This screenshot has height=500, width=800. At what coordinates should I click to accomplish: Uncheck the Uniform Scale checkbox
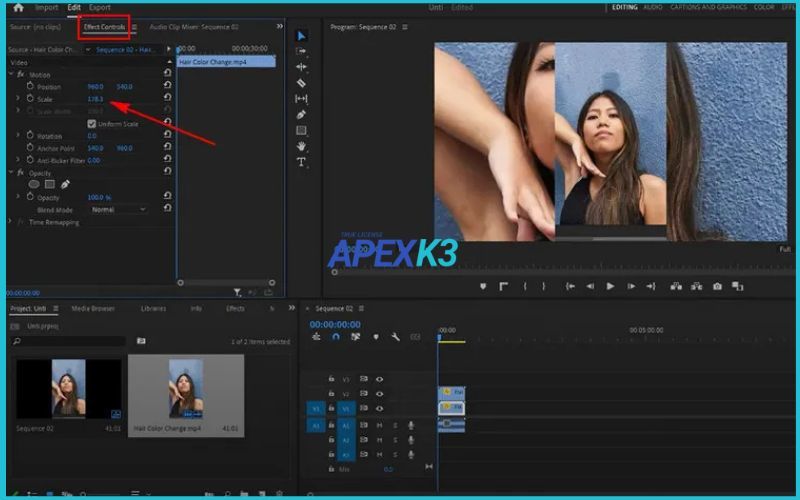coord(91,124)
